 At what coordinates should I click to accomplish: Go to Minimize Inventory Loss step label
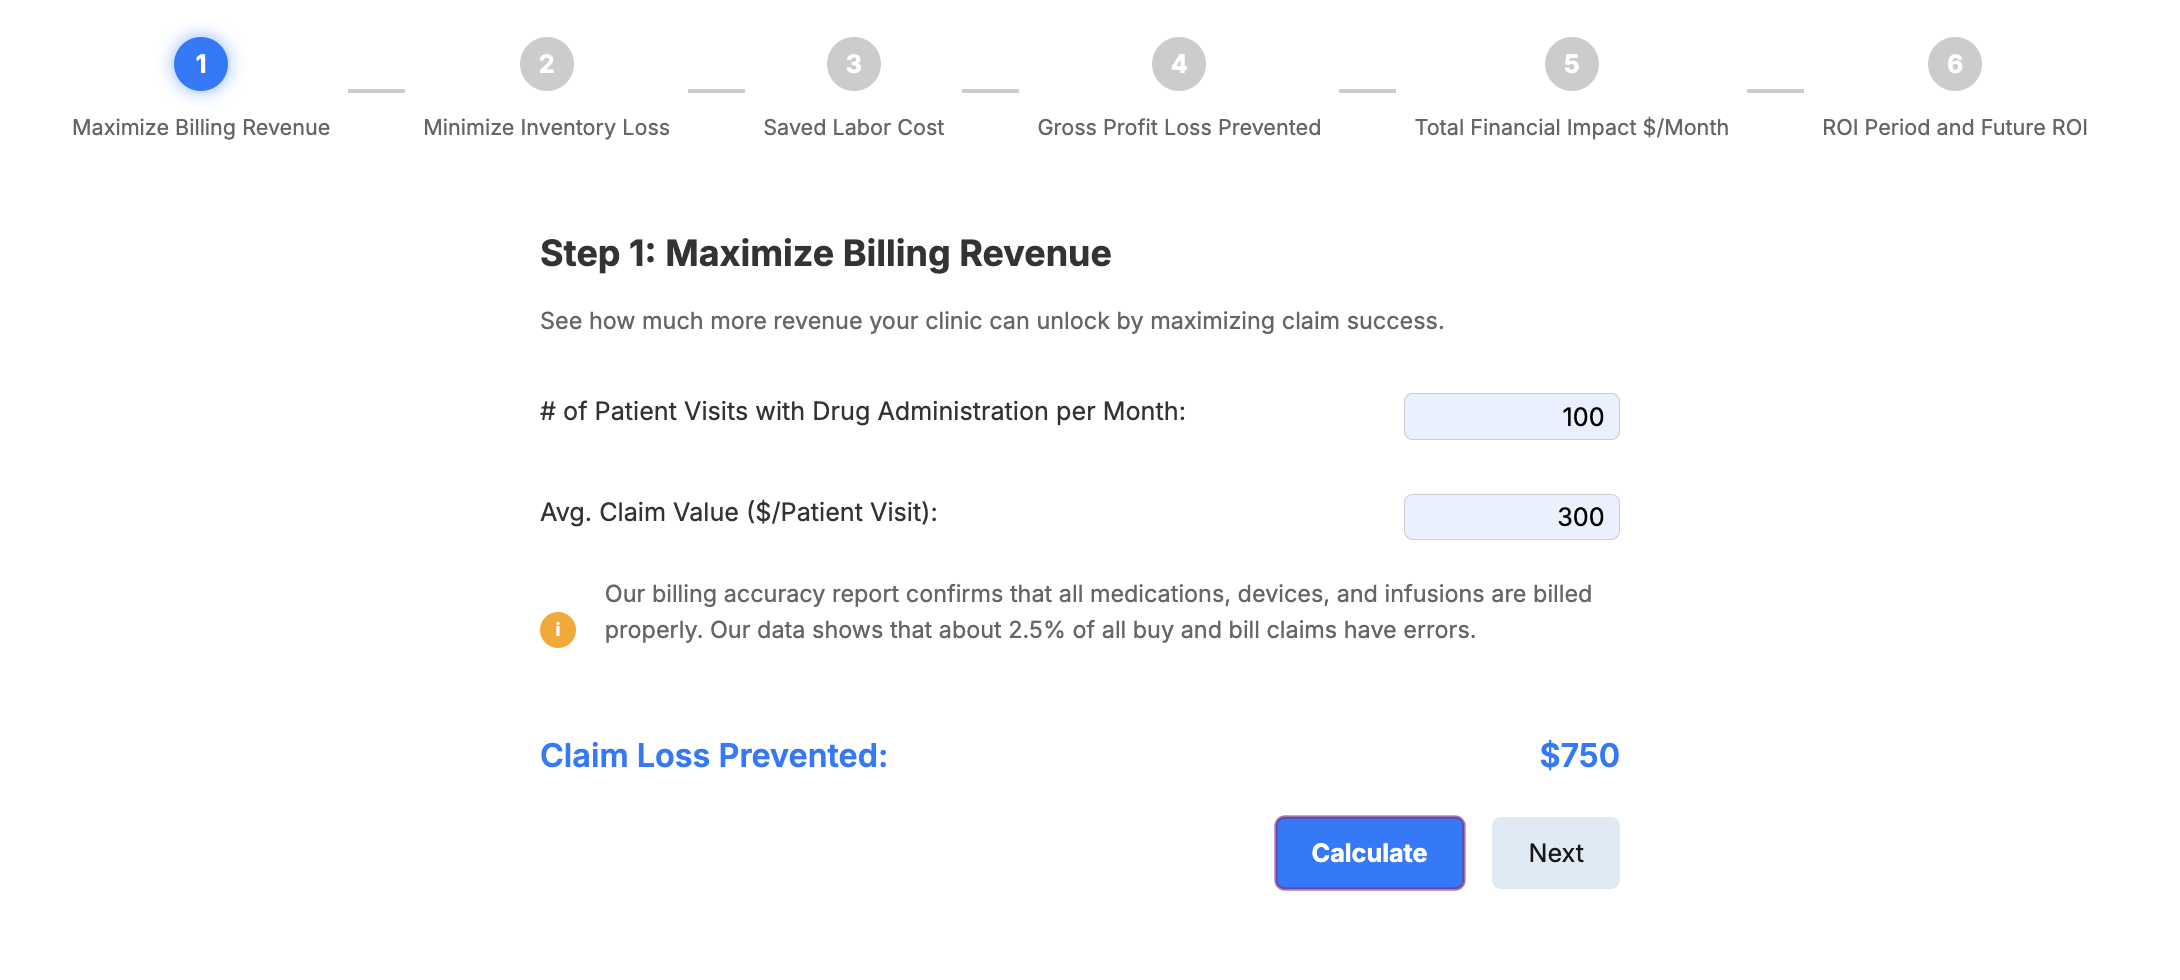pyautogui.click(x=546, y=128)
